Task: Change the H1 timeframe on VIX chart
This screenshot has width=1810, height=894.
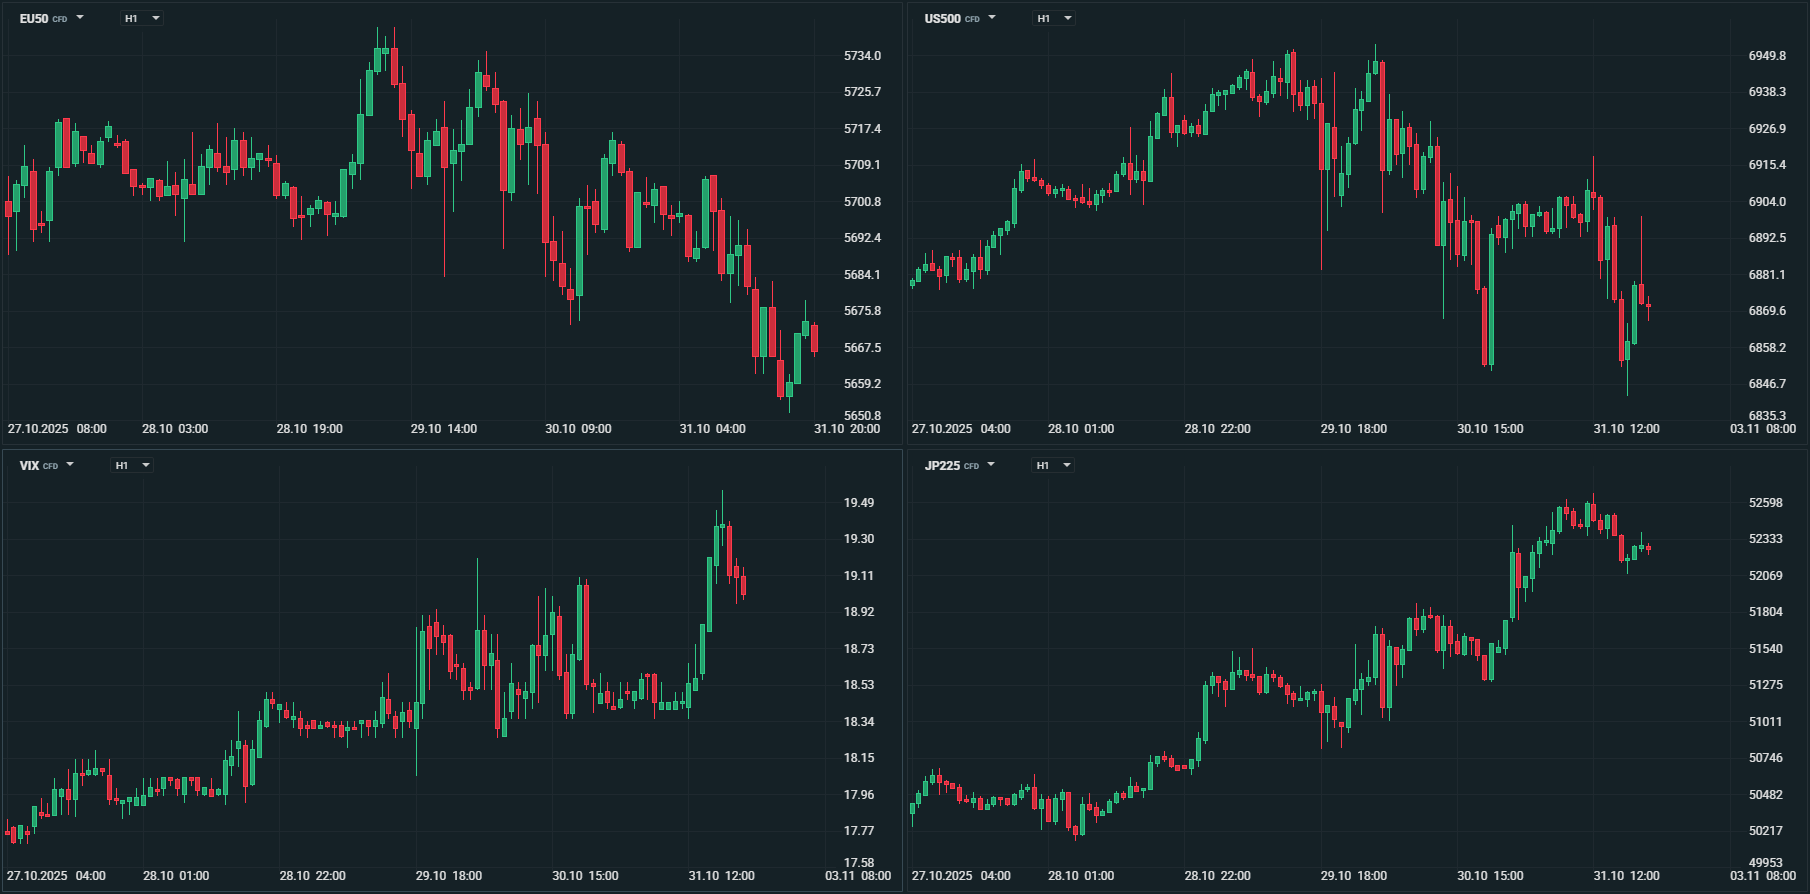Action: pyautogui.click(x=132, y=465)
